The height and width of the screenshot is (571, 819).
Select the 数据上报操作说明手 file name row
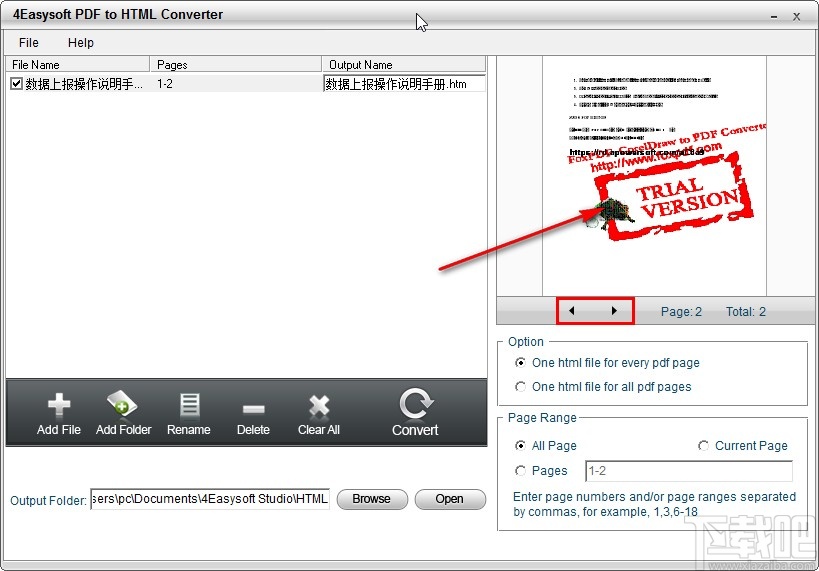point(84,84)
